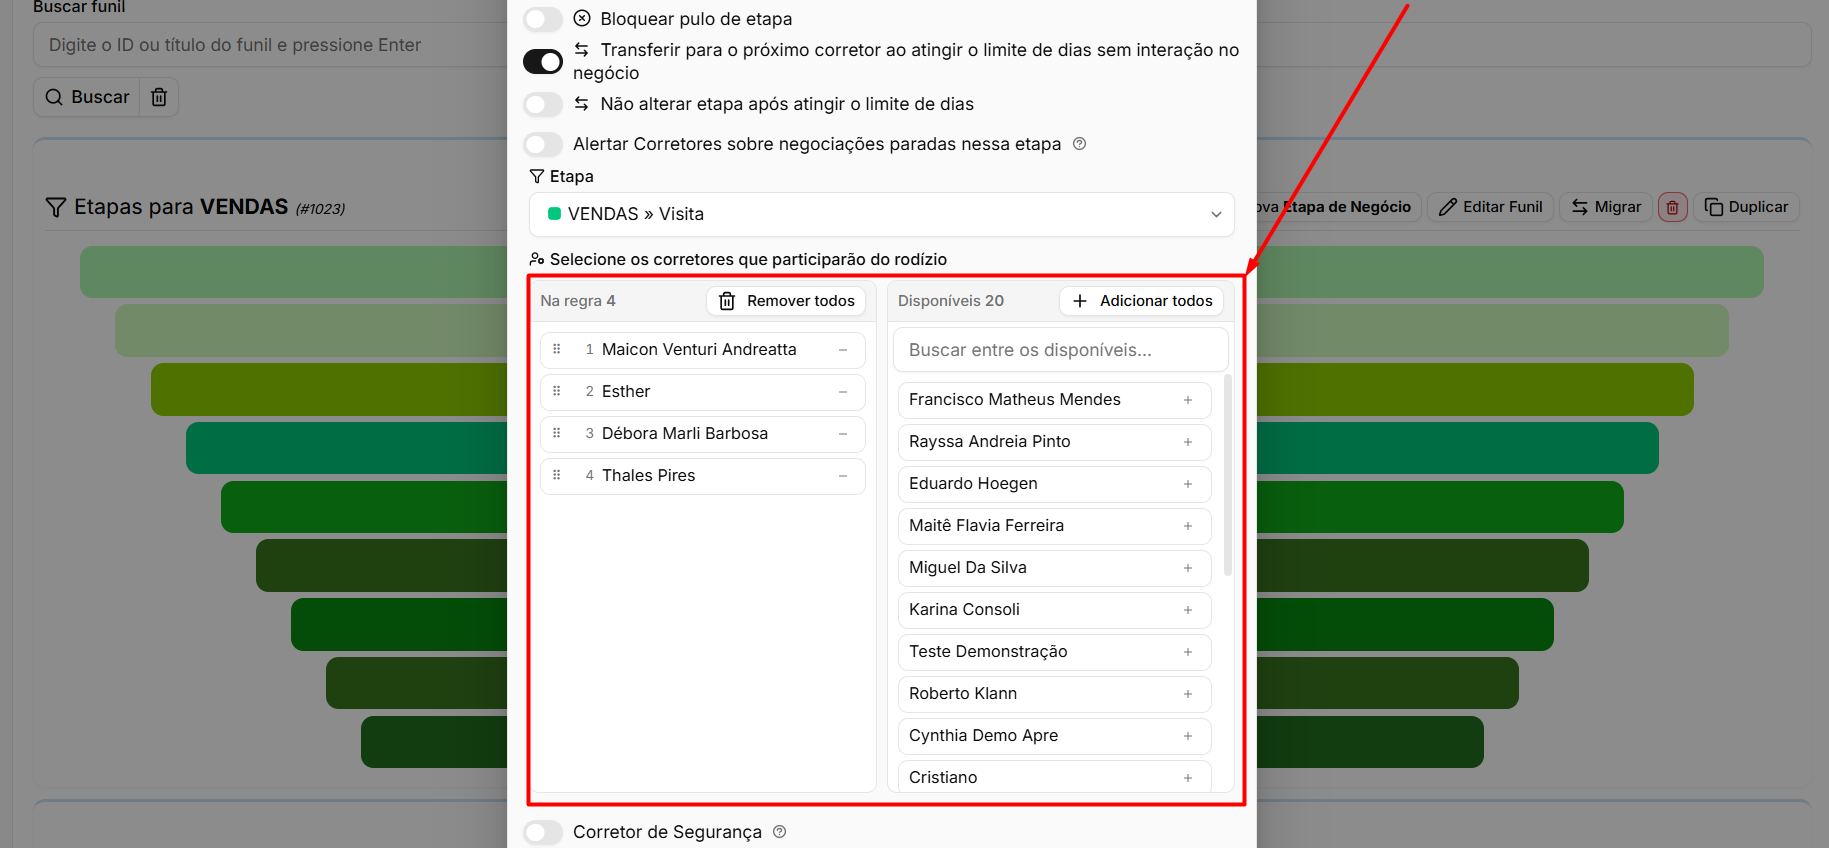Open the Etapa dropdown VENDAS » Visita
This screenshot has width=1829, height=848.
click(x=881, y=214)
